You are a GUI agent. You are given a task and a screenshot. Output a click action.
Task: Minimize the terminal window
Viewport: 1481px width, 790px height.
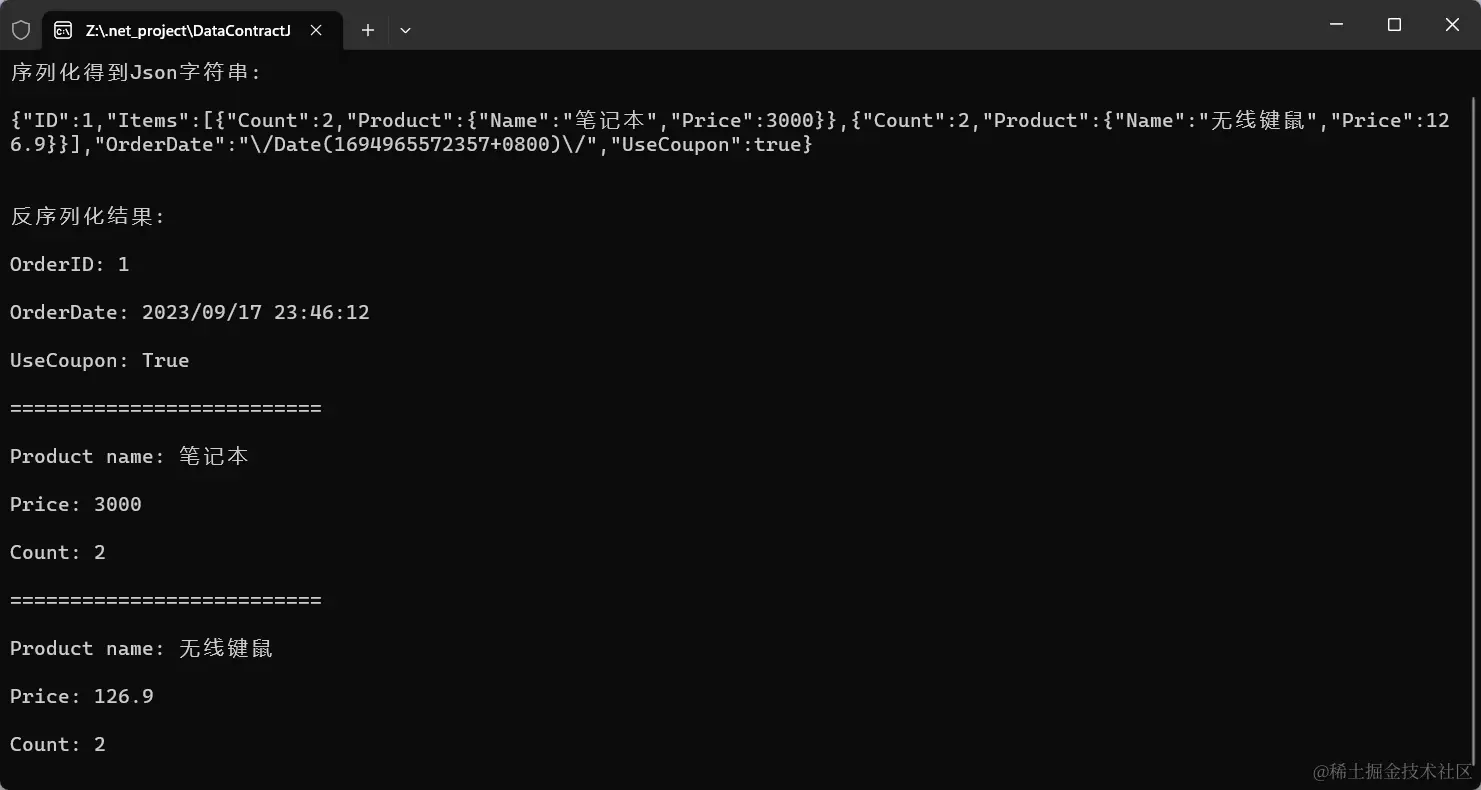pos(1337,25)
